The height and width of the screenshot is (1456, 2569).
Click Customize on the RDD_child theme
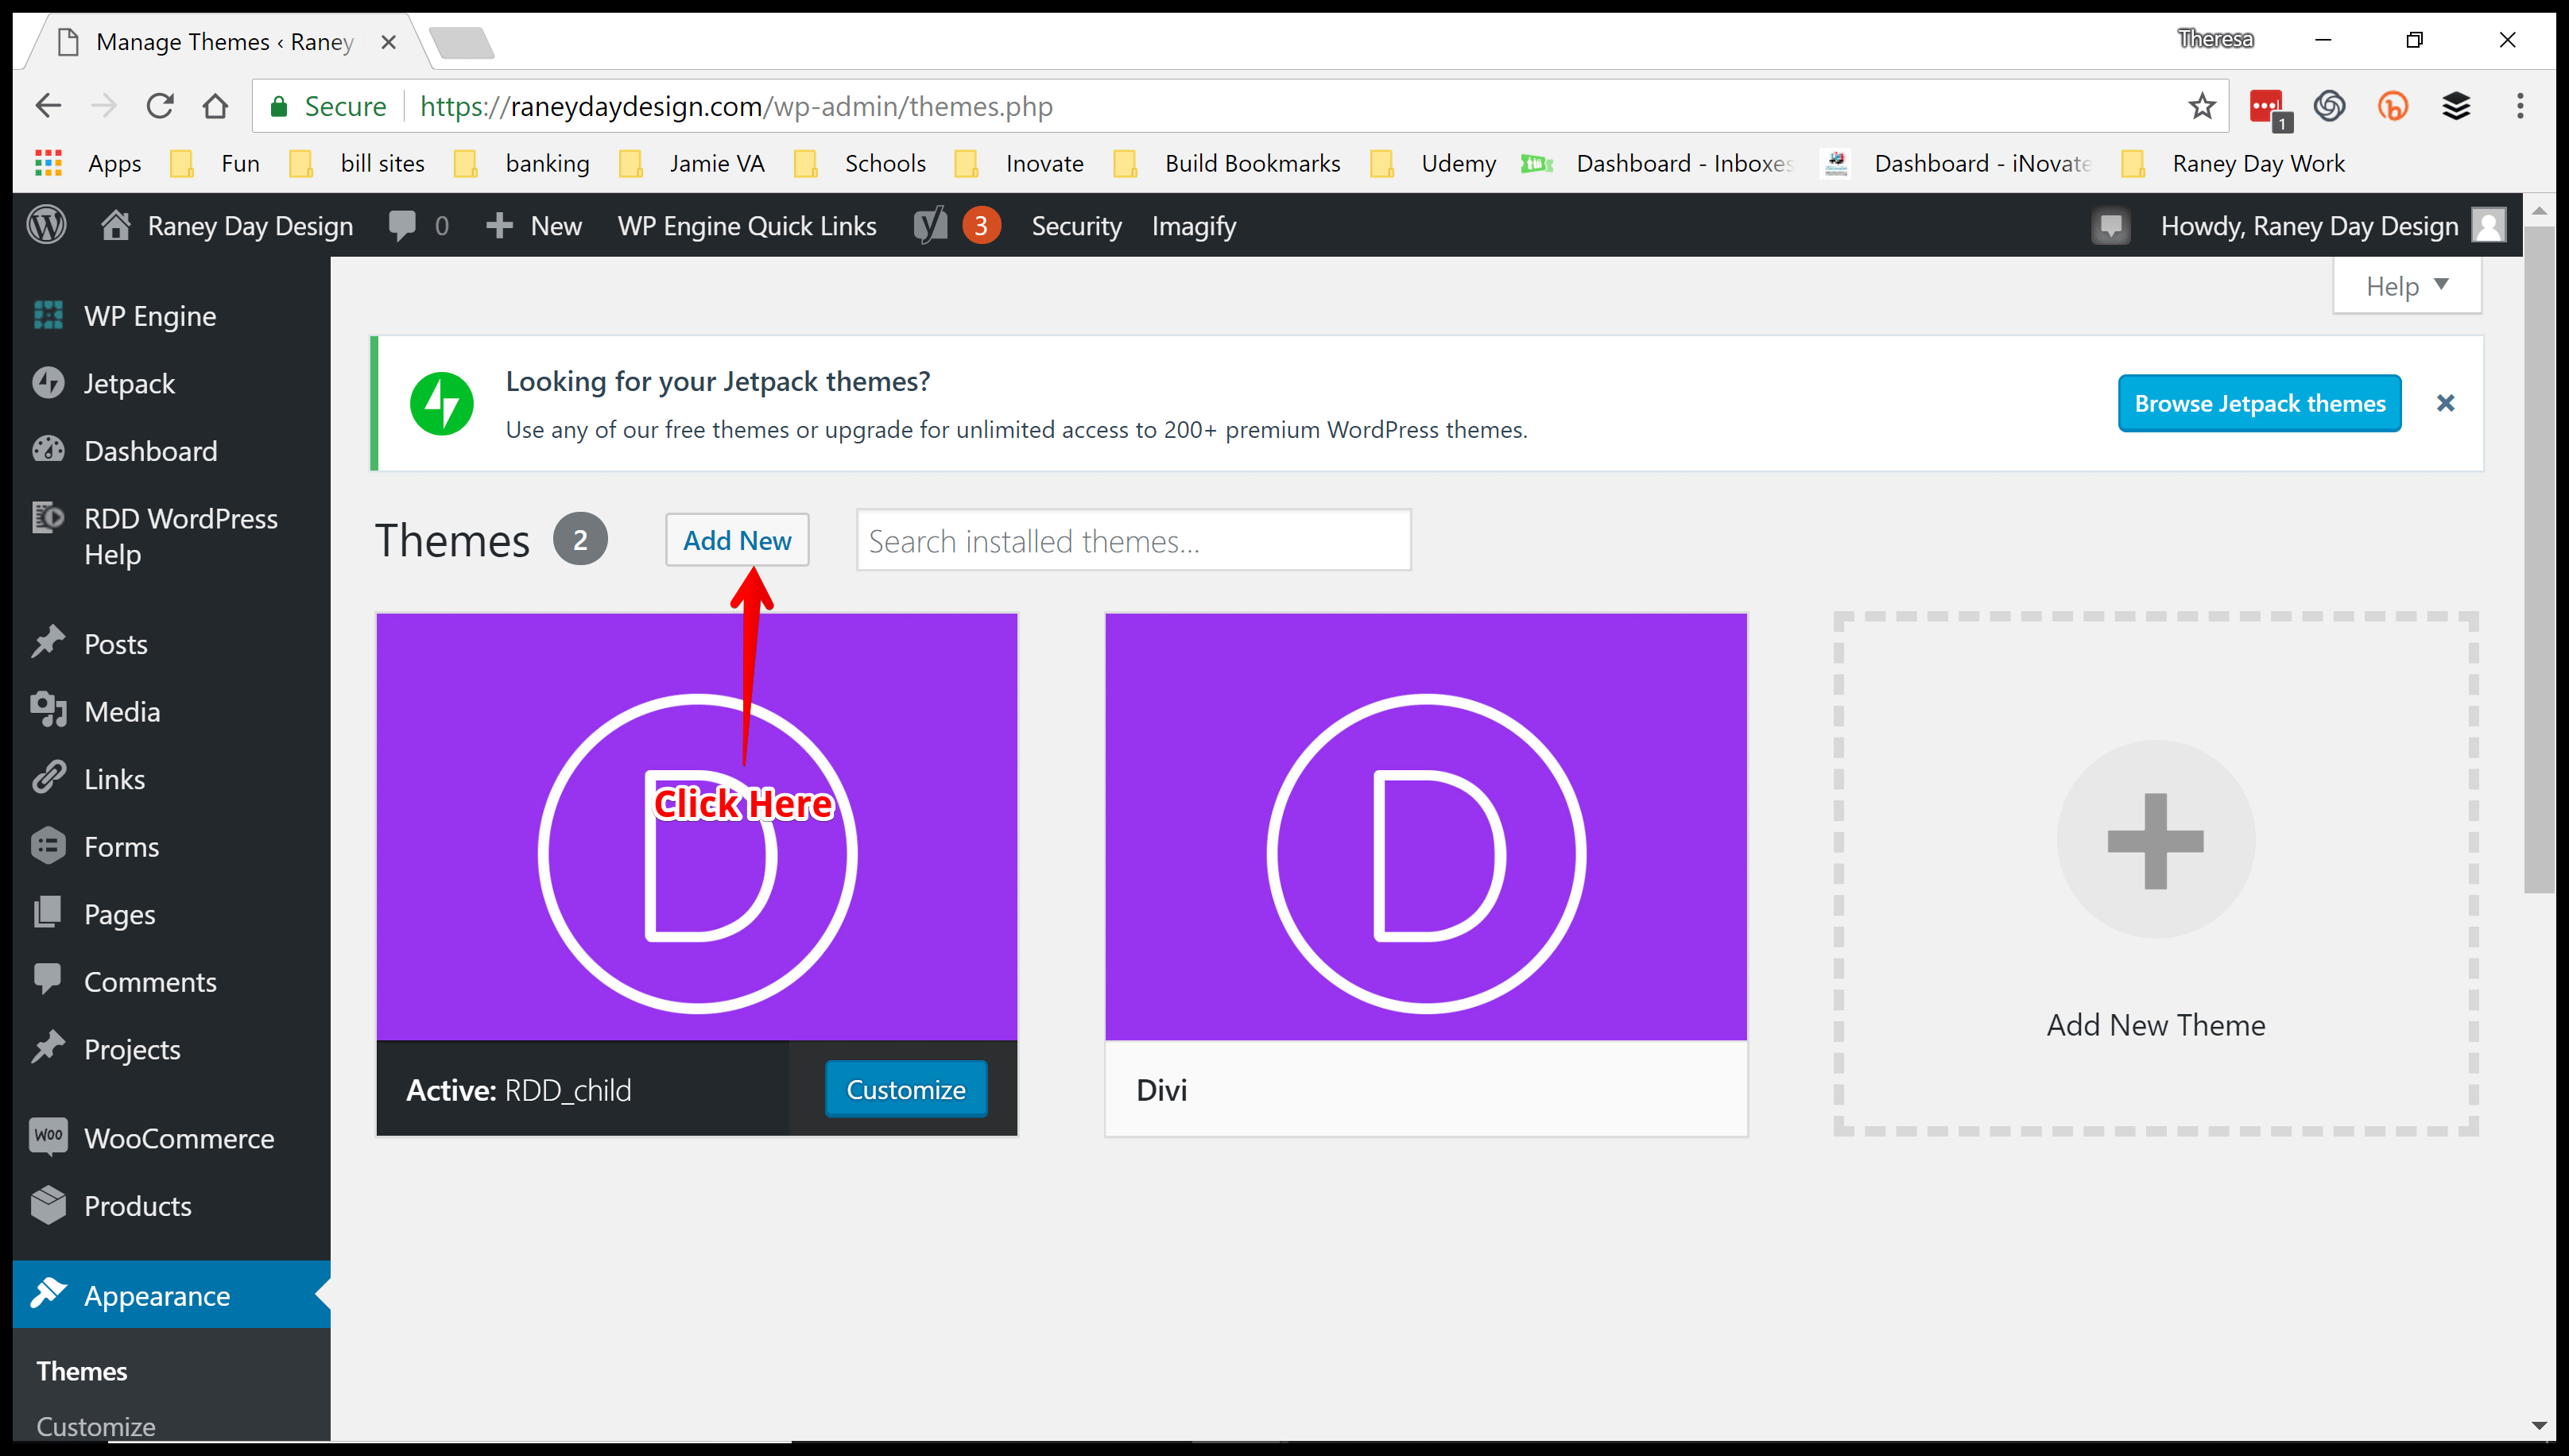click(906, 1089)
